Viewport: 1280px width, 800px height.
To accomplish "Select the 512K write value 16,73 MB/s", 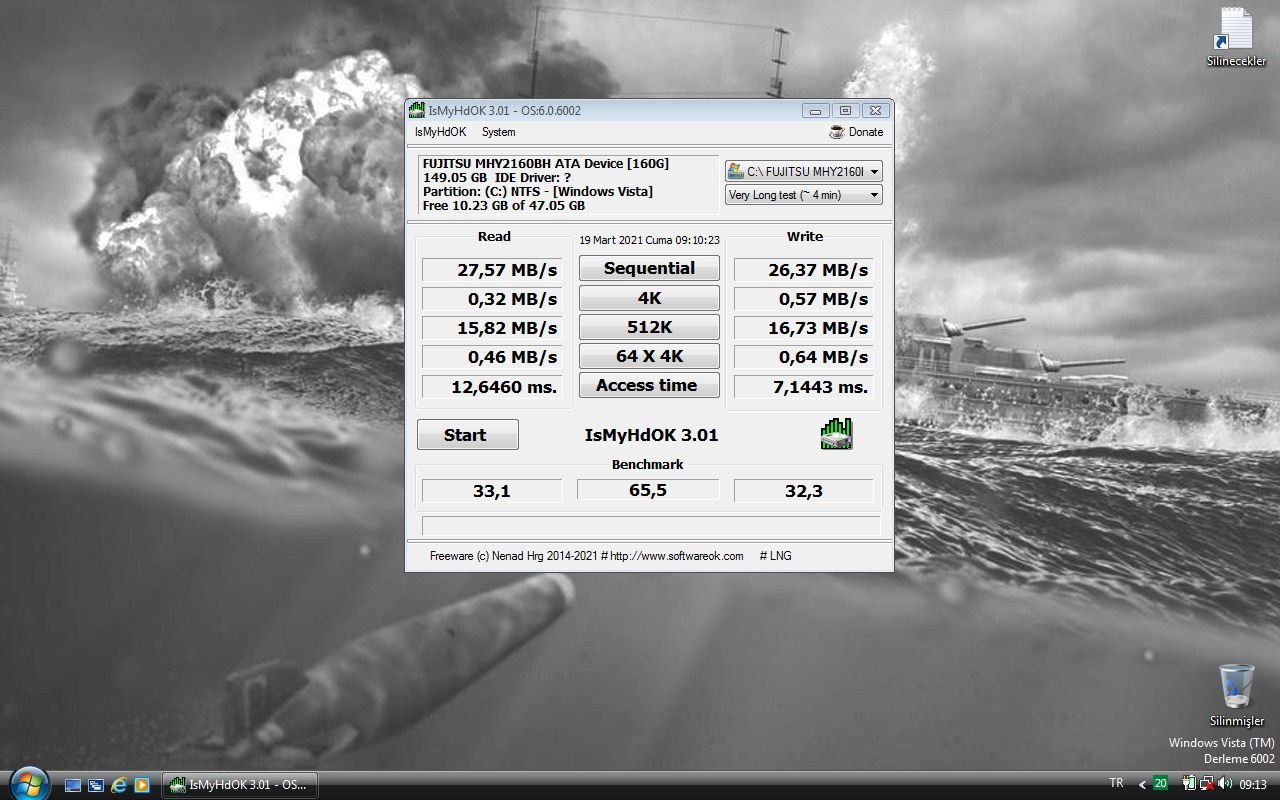I will (804, 328).
